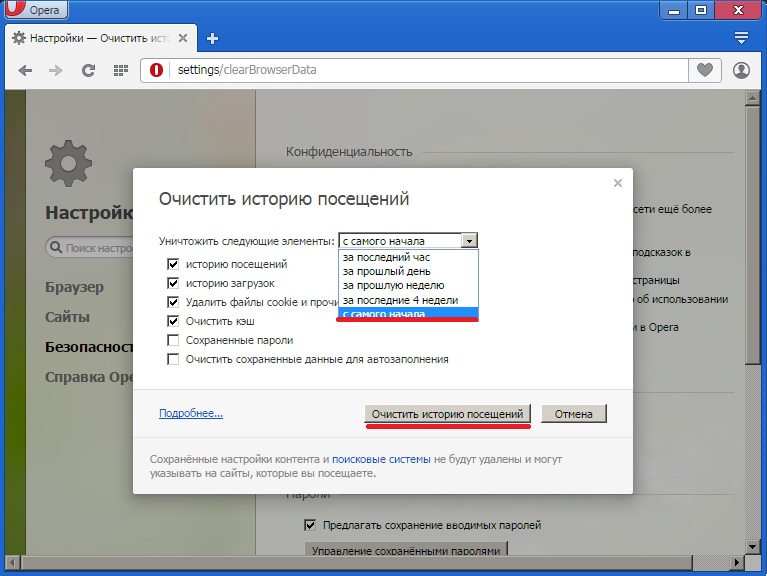Open 'Безопасность' settings section
The height and width of the screenshot is (576, 767).
tap(89, 347)
